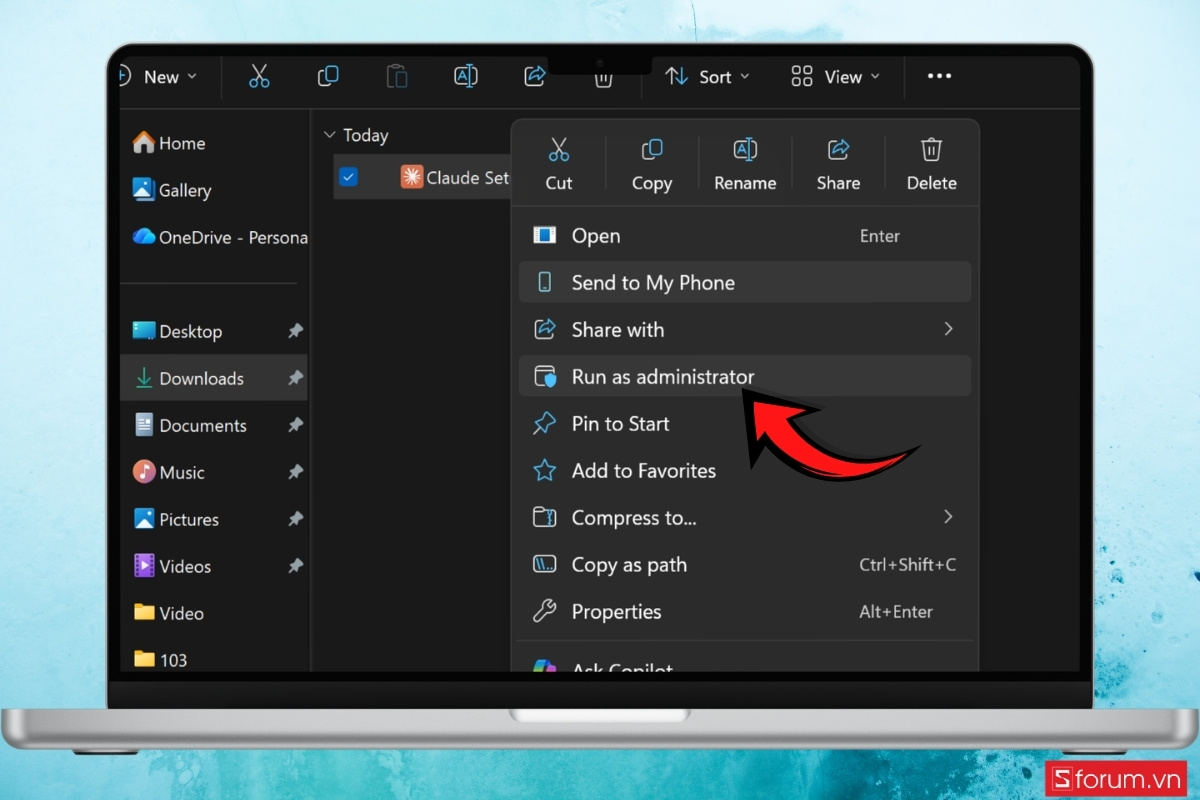This screenshot has width=1200, height=800.
Task: Click the pin icon beside Desktop
Action: click(x=295, y=332)
